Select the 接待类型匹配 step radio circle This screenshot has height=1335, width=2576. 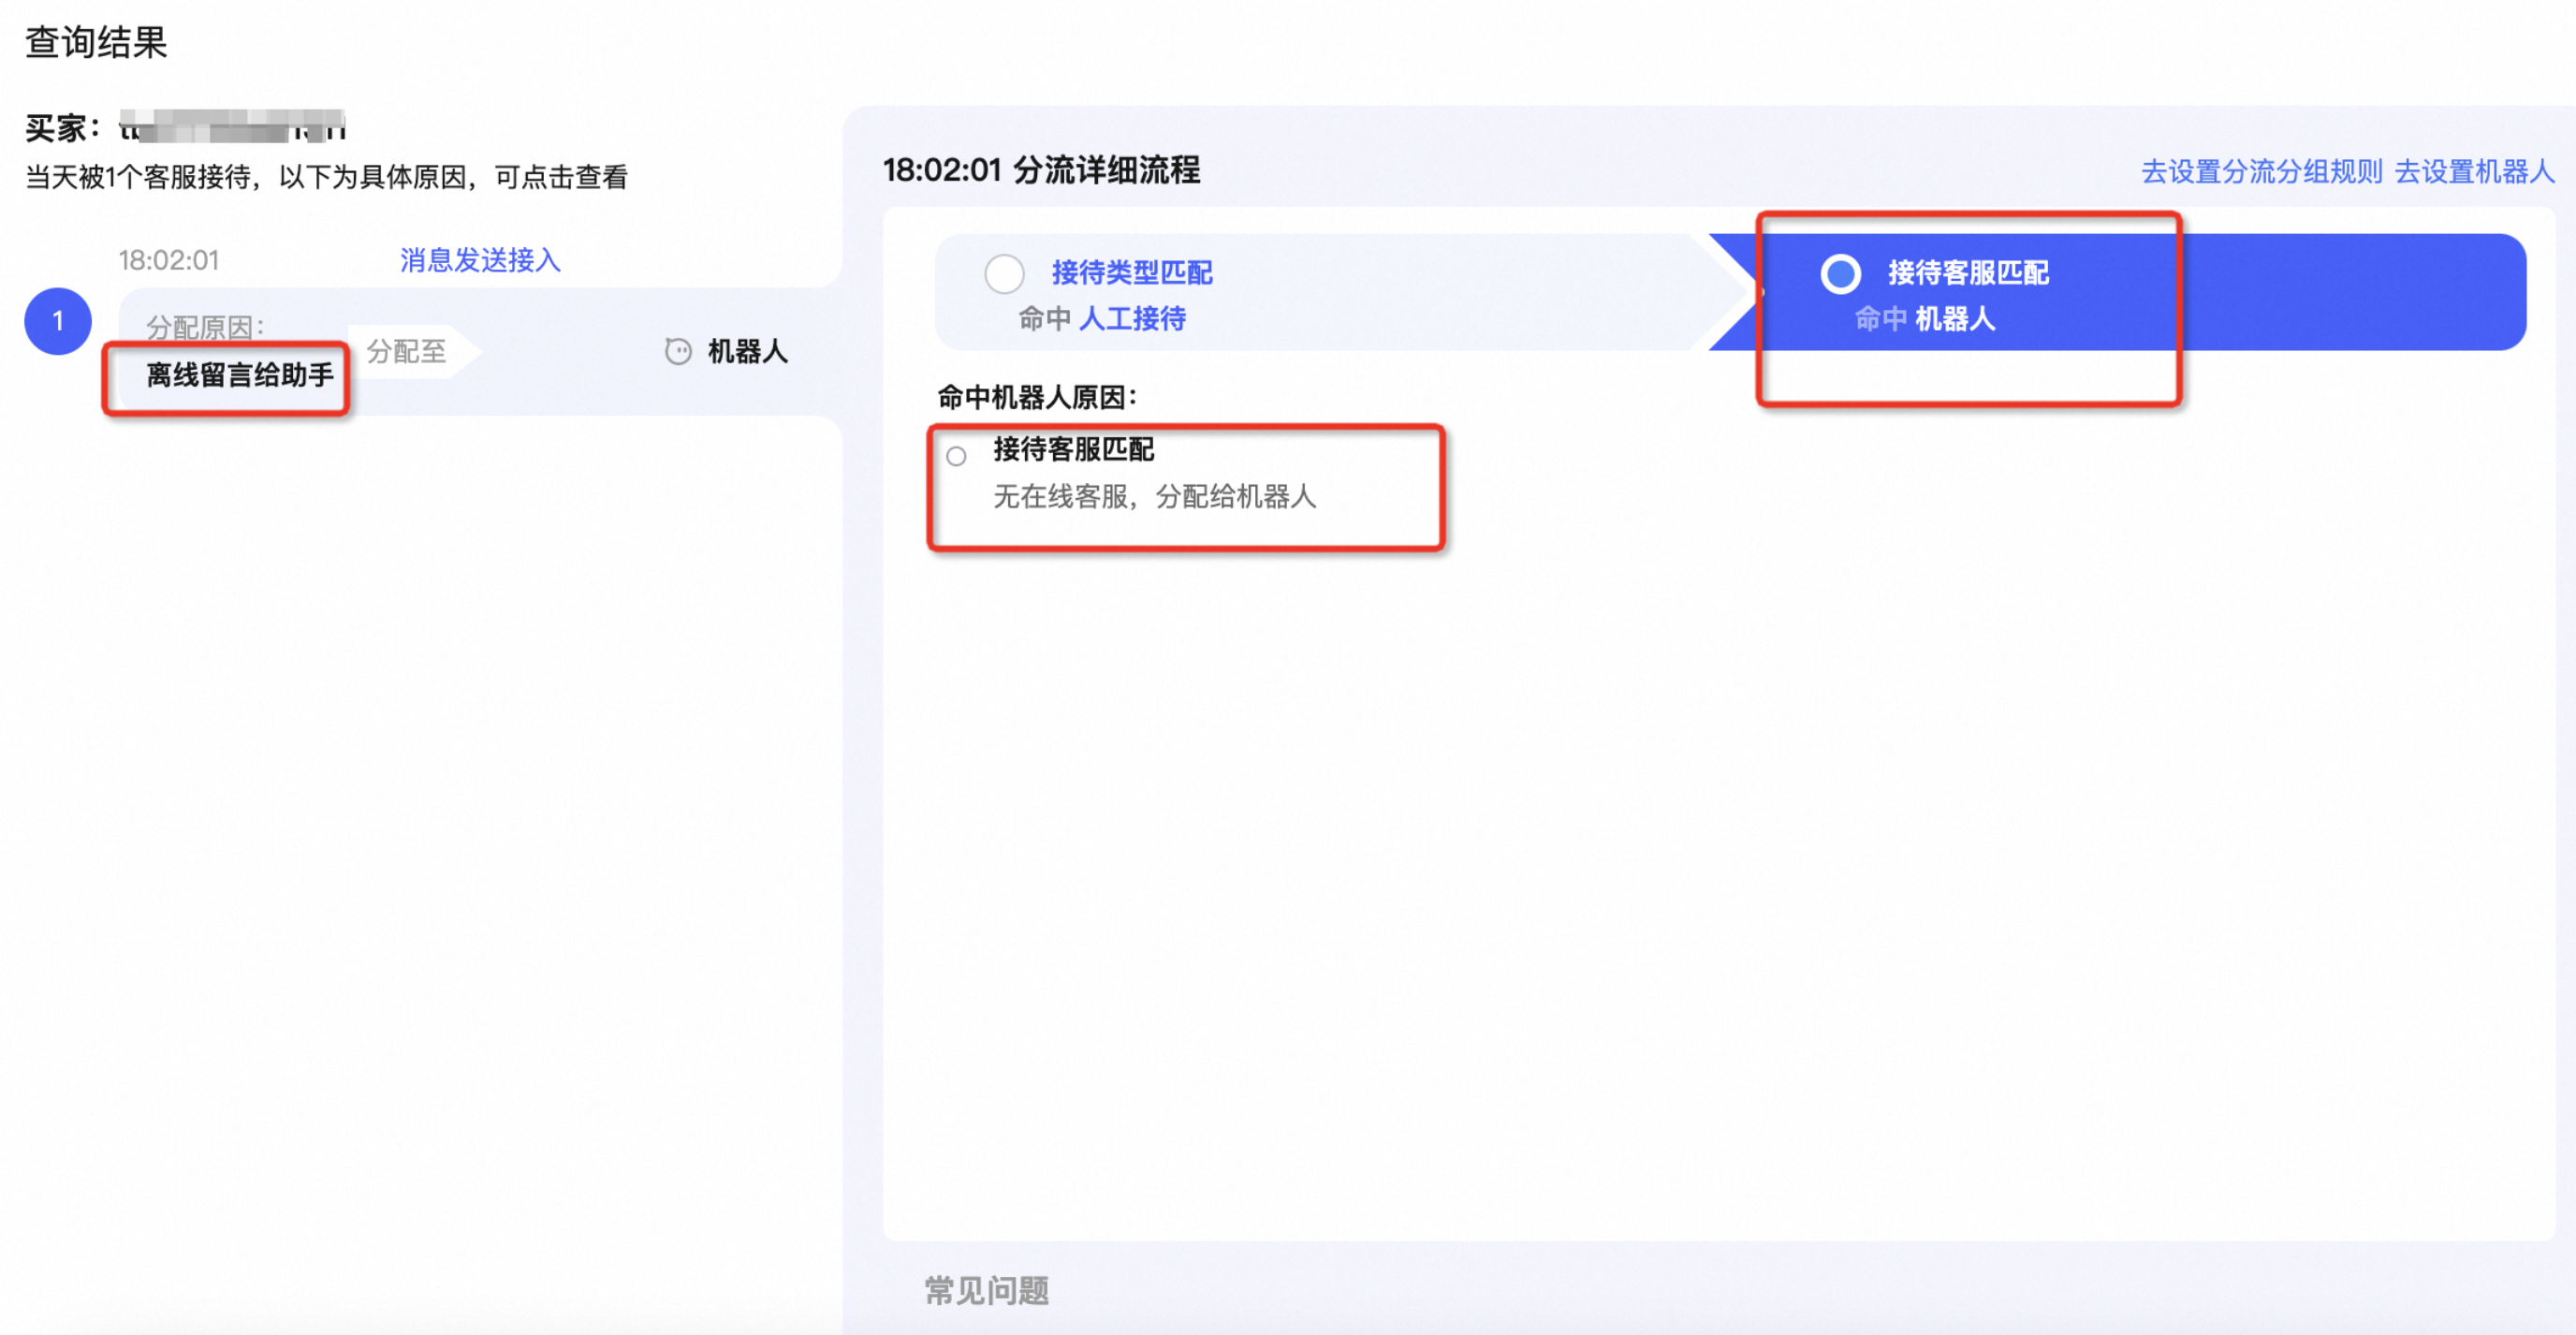pyautogui.click(x=1004, y=273)
